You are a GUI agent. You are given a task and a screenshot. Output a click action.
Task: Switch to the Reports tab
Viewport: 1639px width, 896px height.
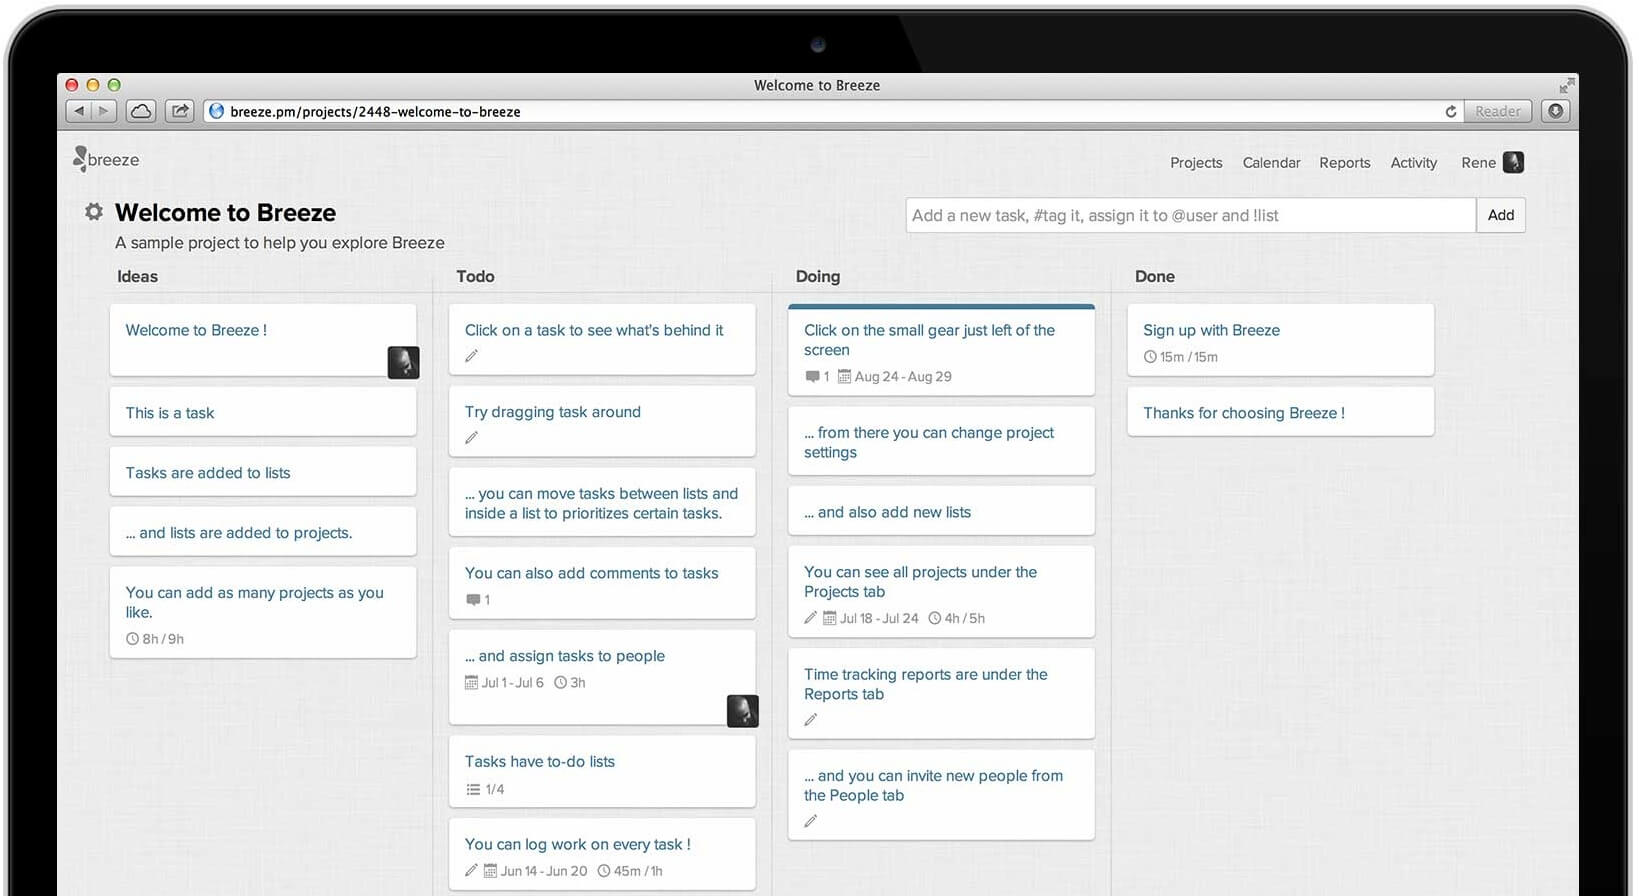1344,163
